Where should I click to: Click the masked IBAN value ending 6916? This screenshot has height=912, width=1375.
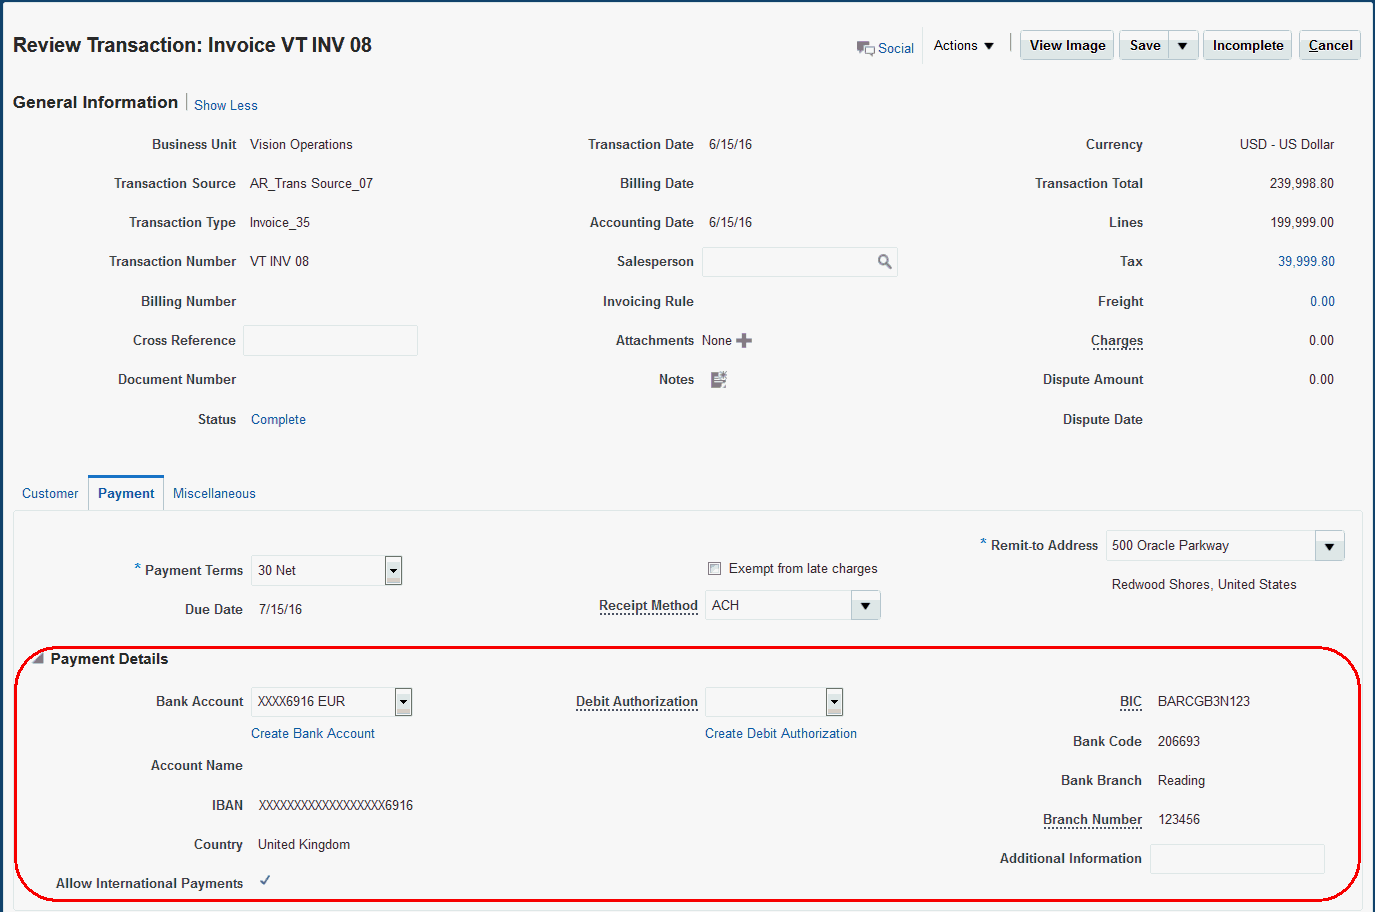pos(335,806)
